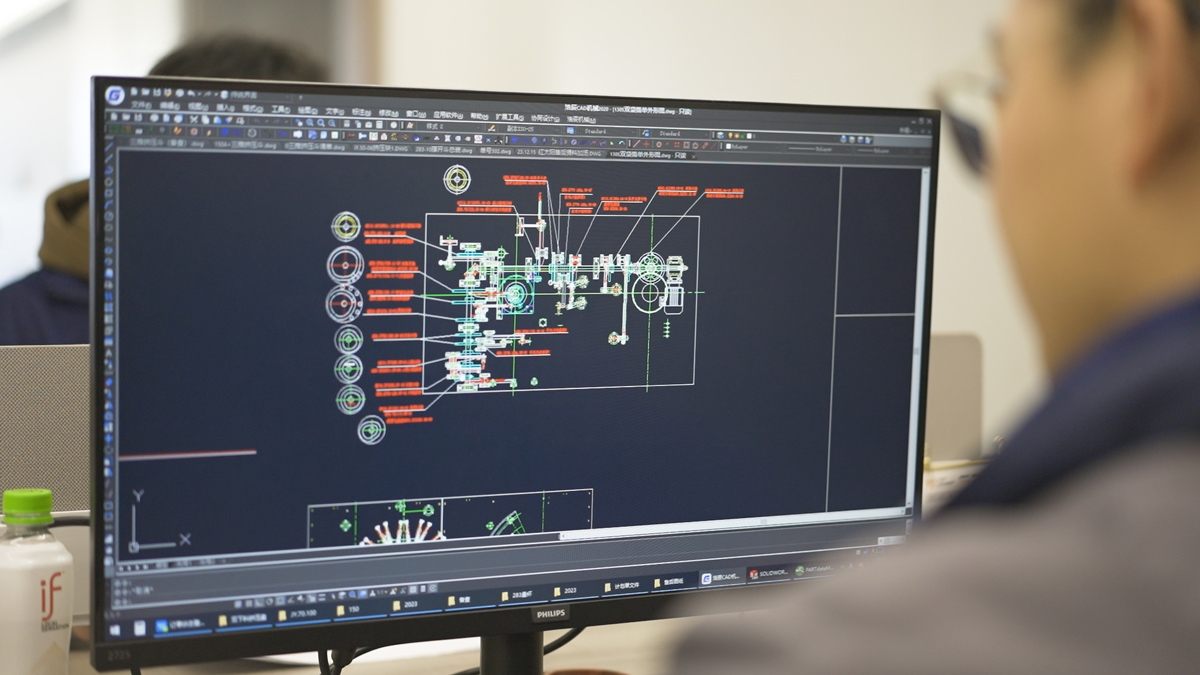Click the Windows Start button
Image resolution: width=1200 pixels, height=675 pixels.
114,629
